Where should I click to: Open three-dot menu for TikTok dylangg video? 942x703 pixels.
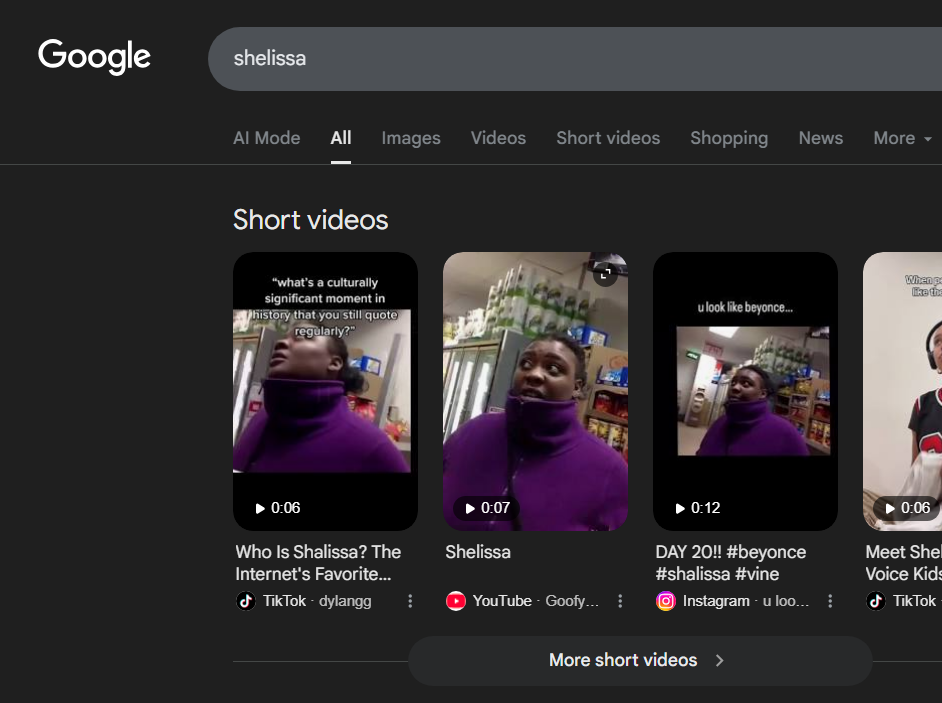coord(410,601)
